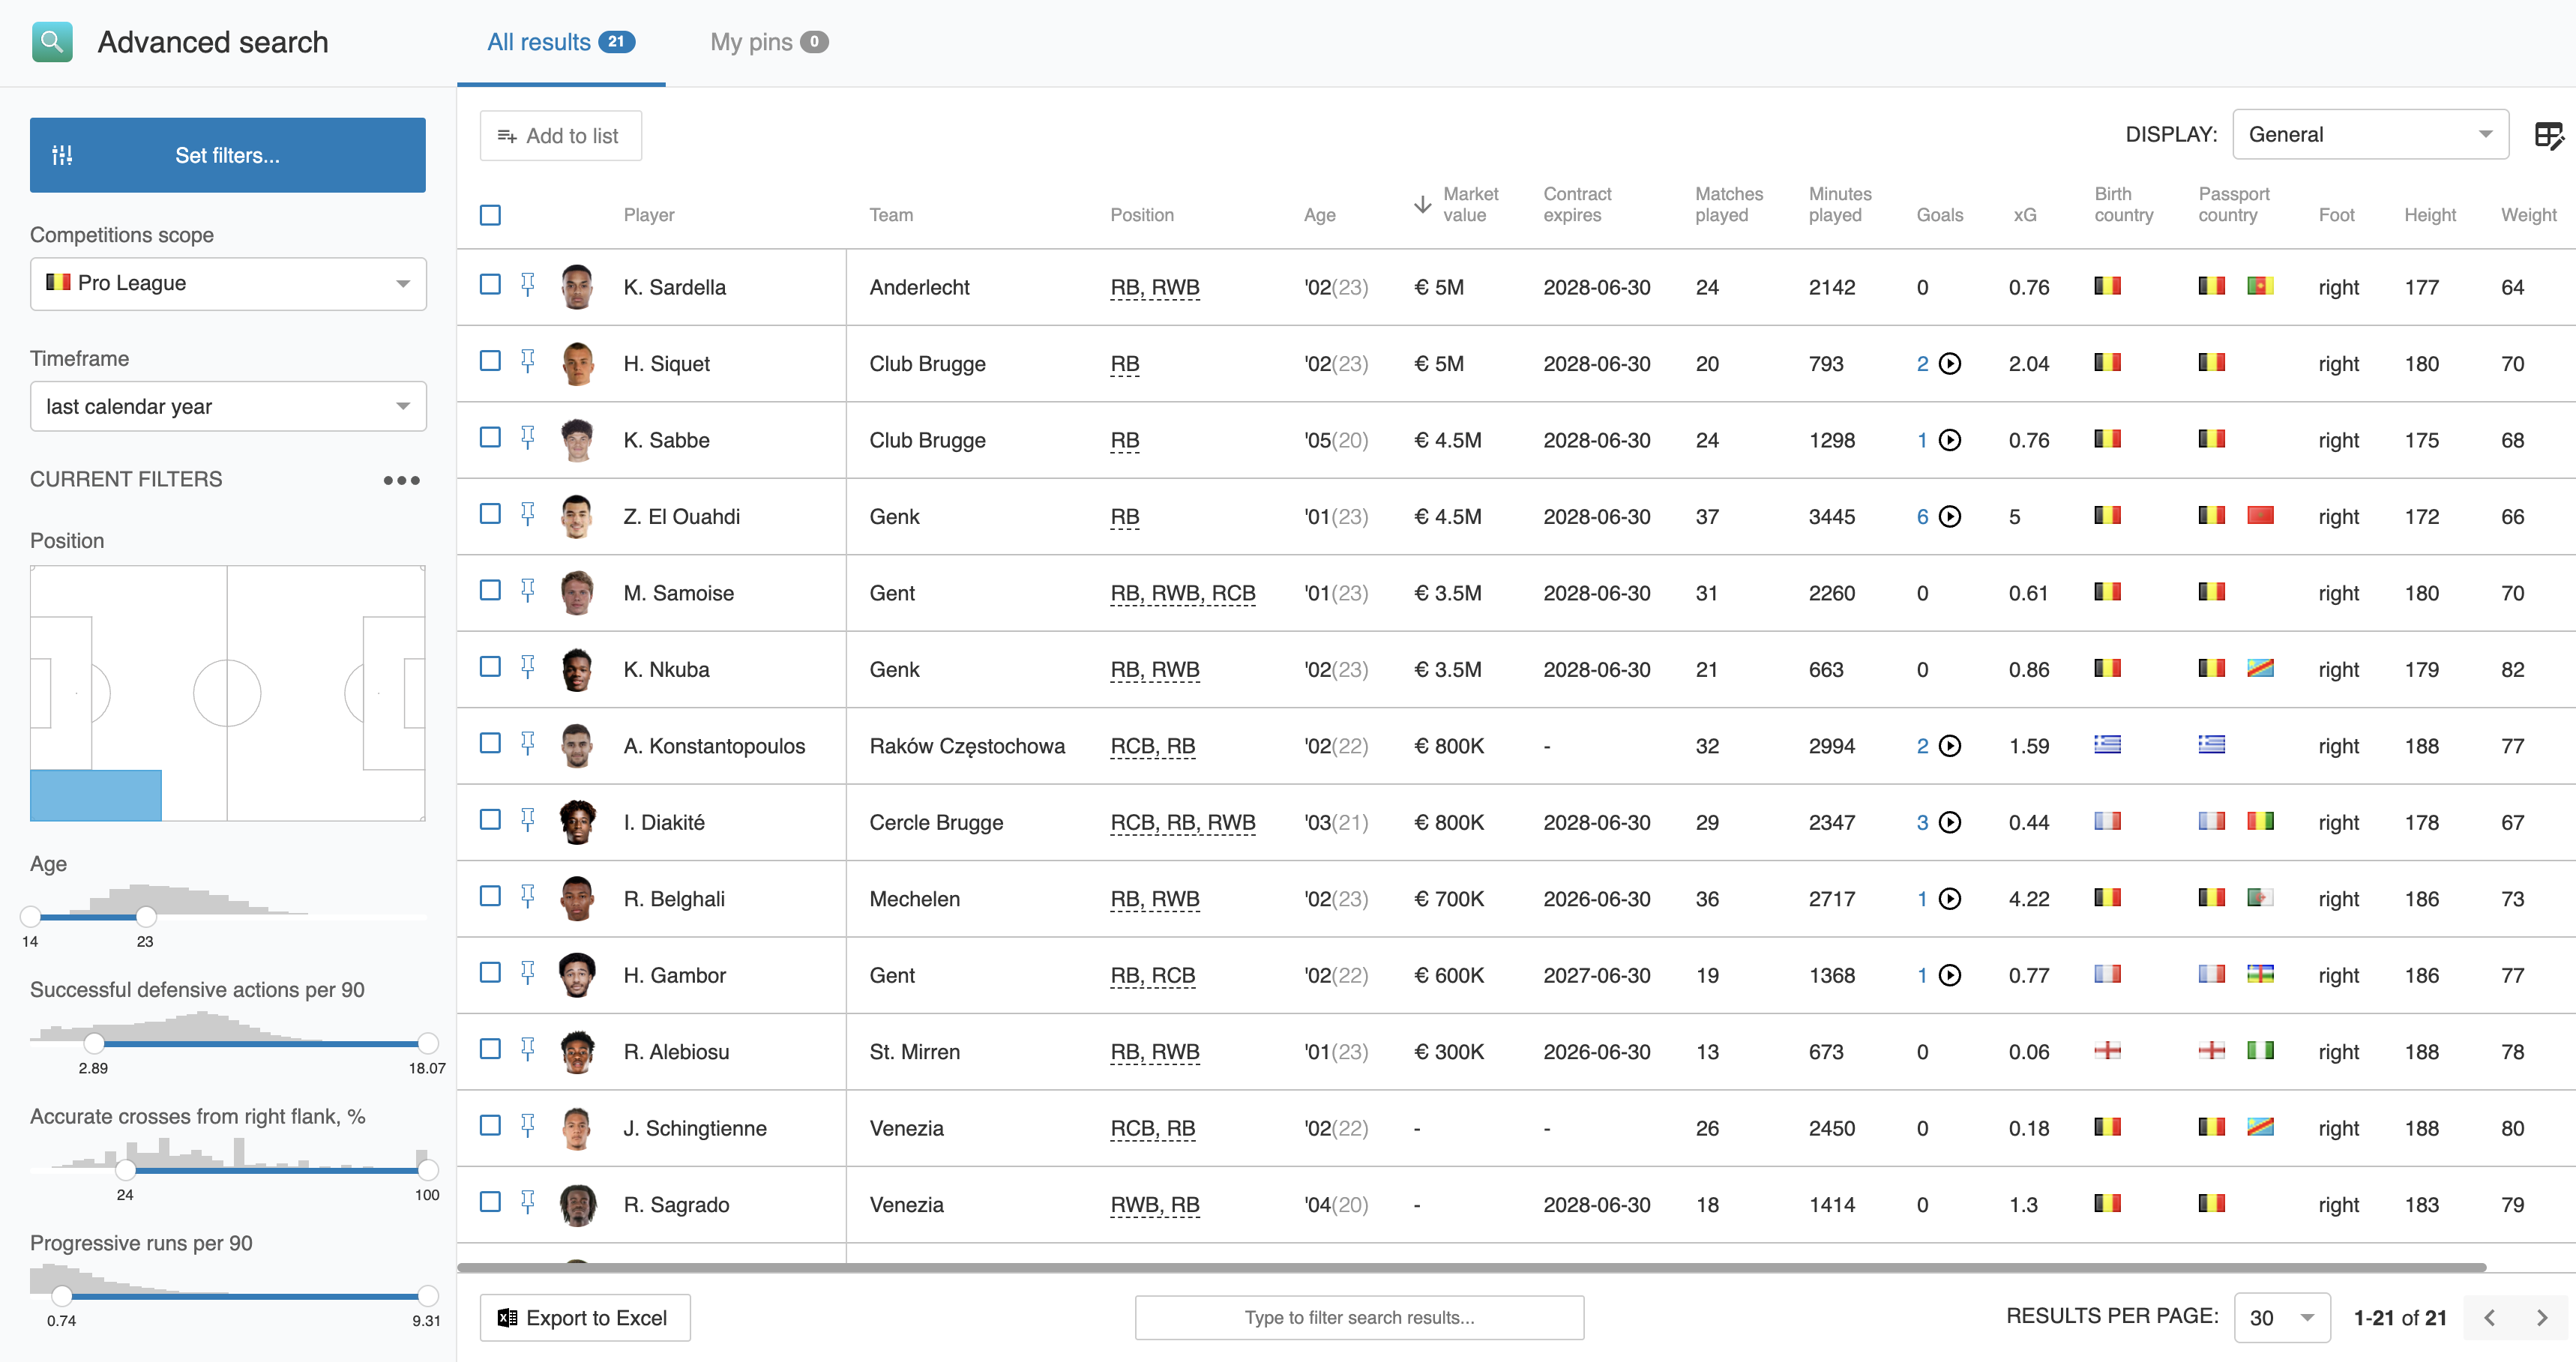The width and height of the screenshot is (2576, 1362).
Task: Pin player K. Sardella
Action: pyautogui.click(x=527, y=285)
